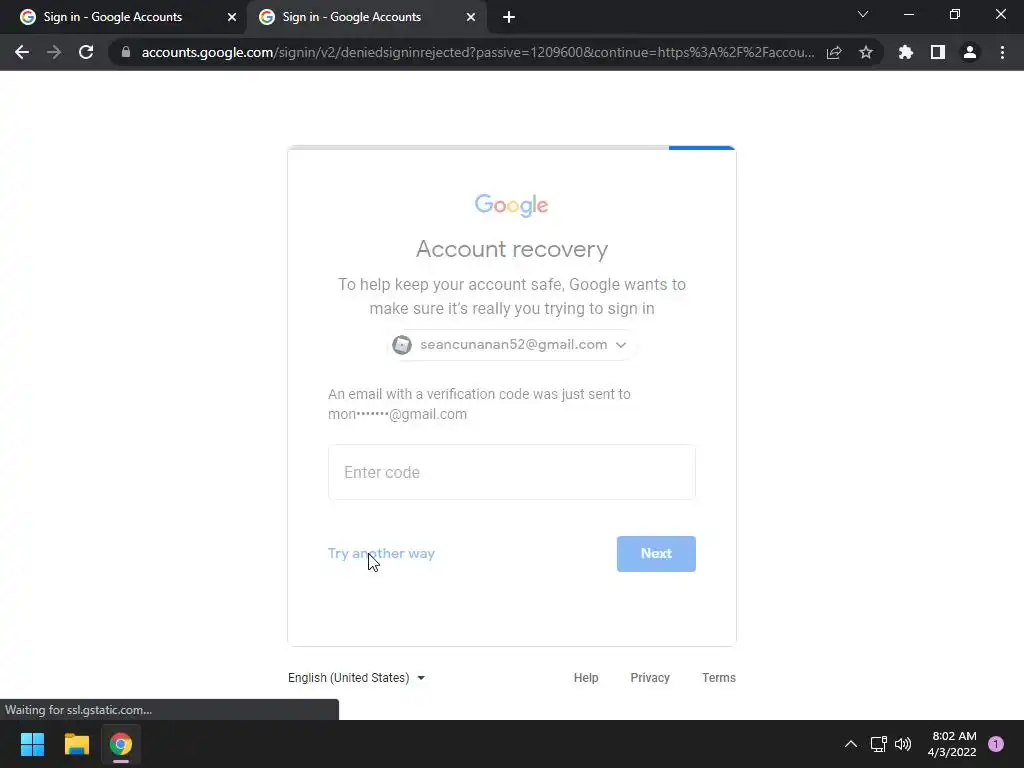Open the Chrome three-dot menu
The height and width of the screenshot is (768, 1024).
tap(1002, 52)
